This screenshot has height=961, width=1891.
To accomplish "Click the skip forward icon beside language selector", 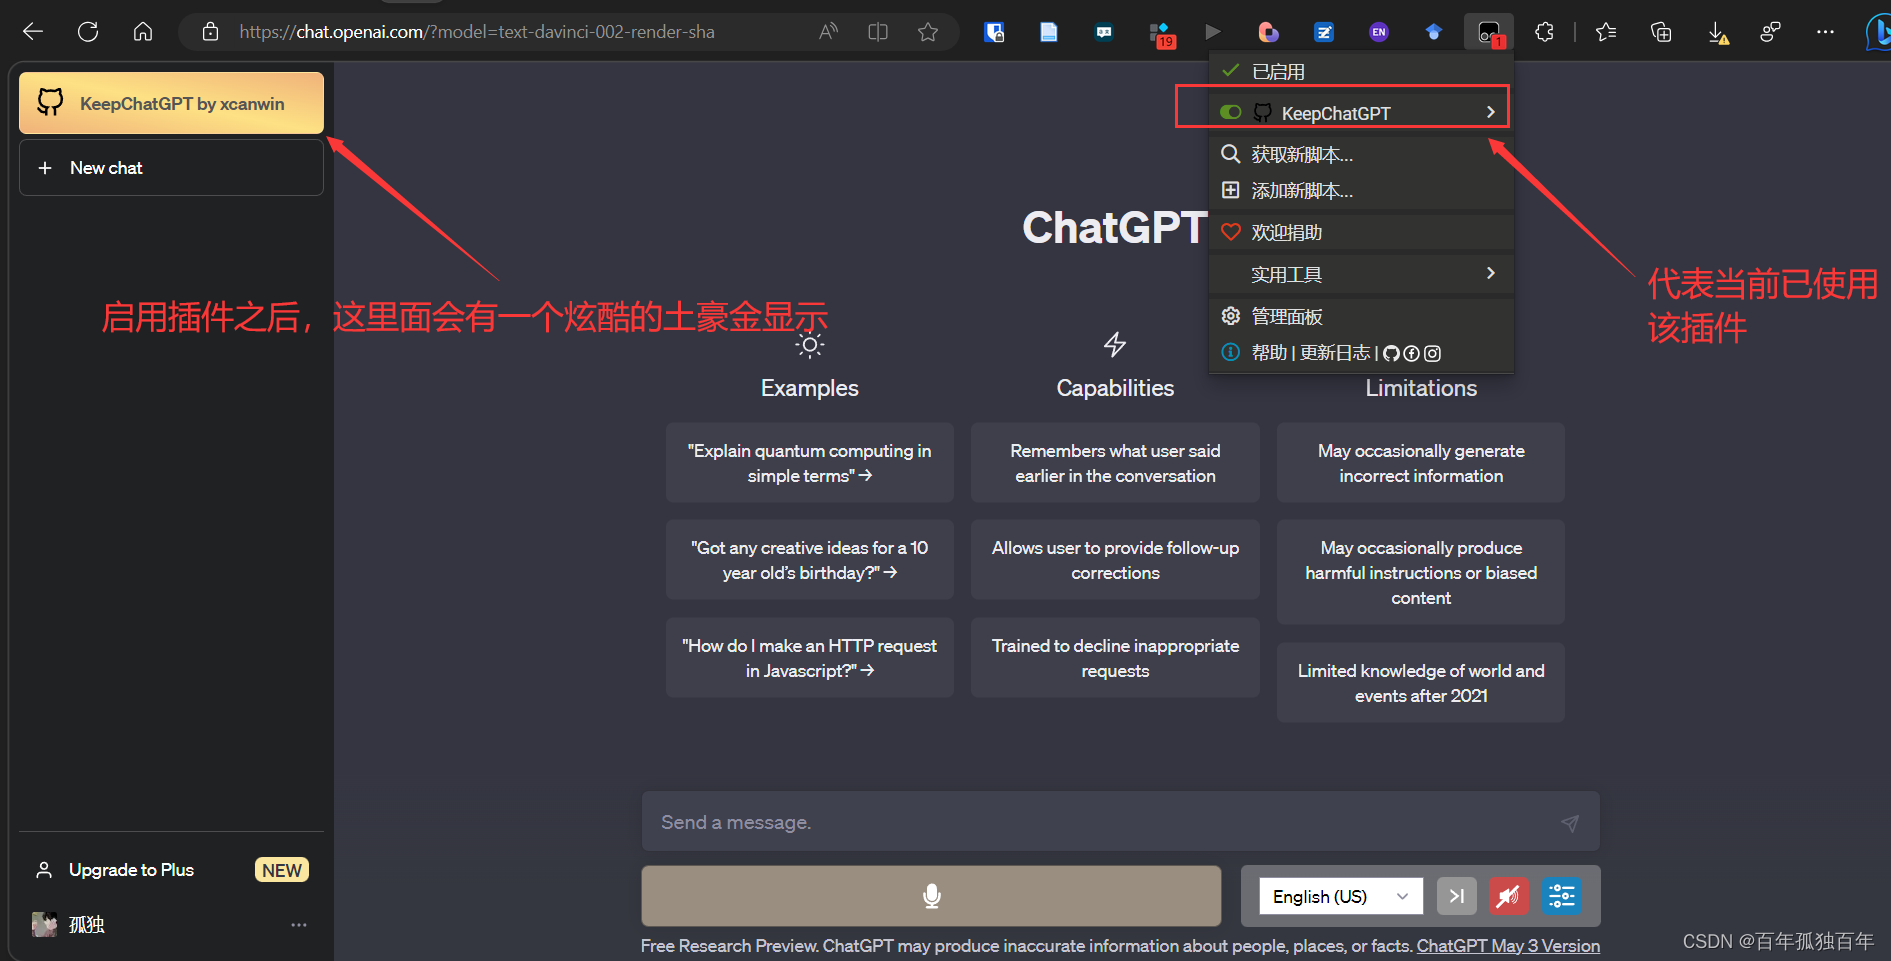I will (x=1456, y=896).
